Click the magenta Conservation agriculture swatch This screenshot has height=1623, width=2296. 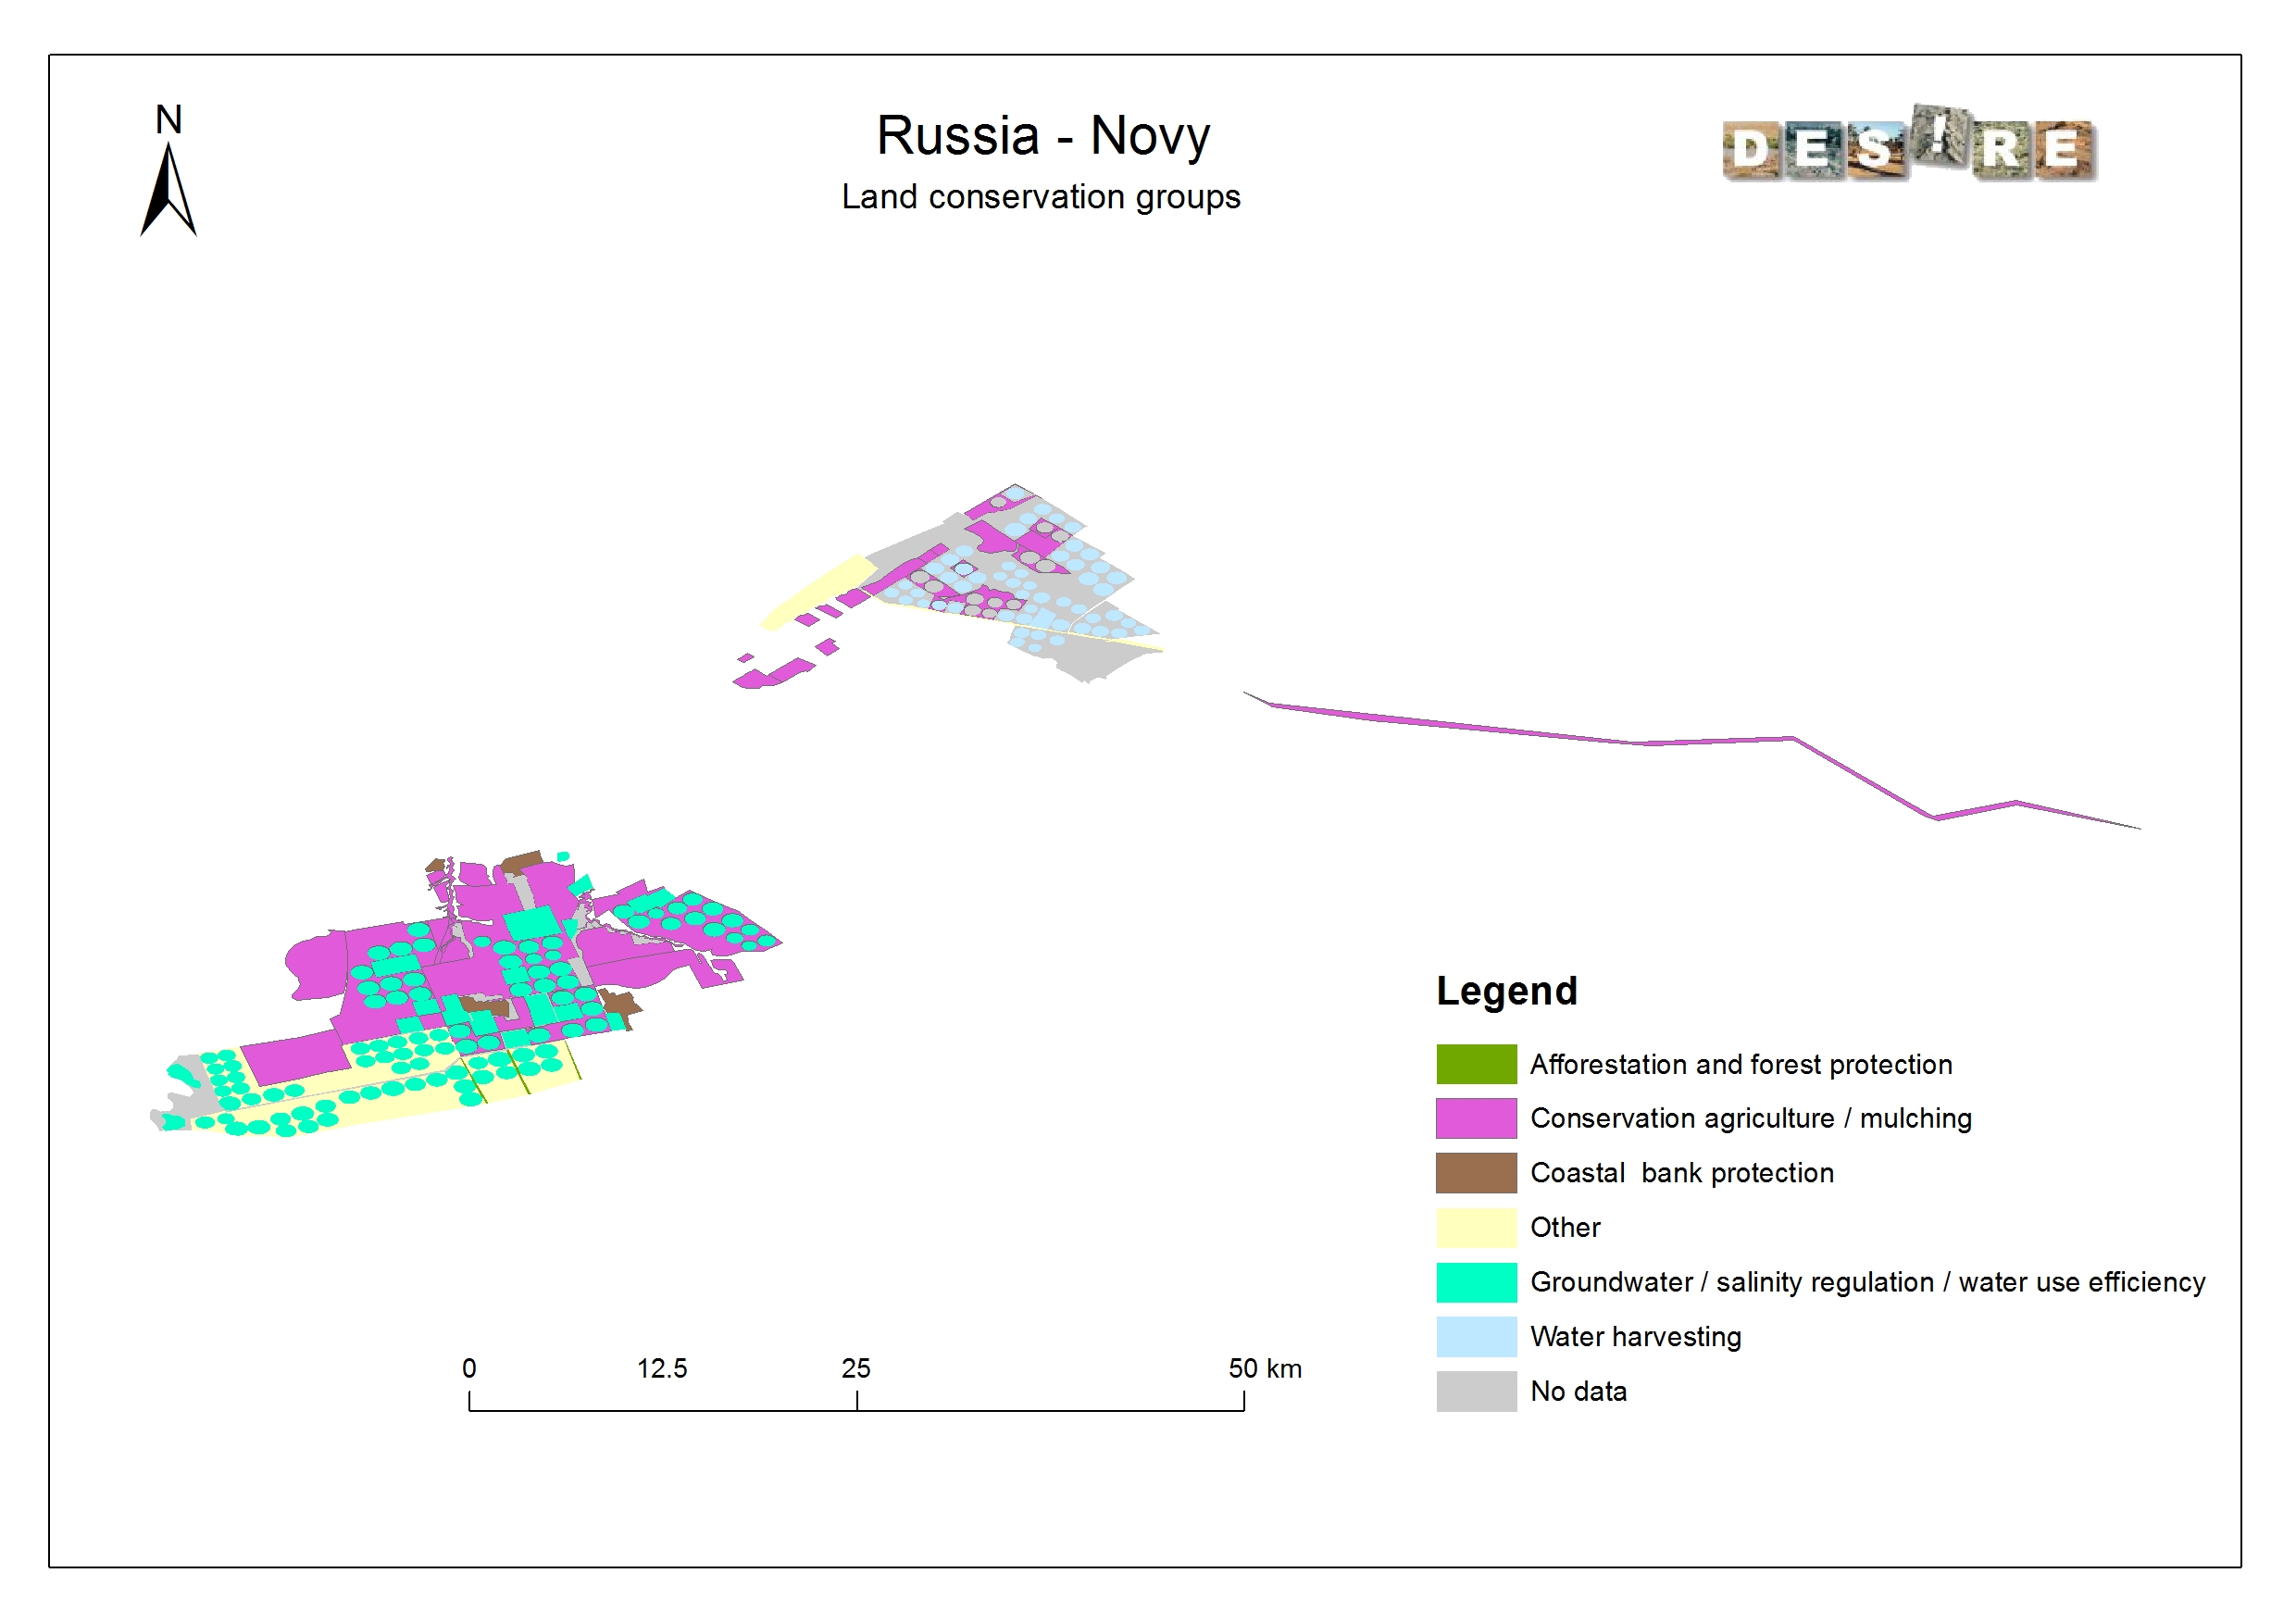point(1476,1118)
